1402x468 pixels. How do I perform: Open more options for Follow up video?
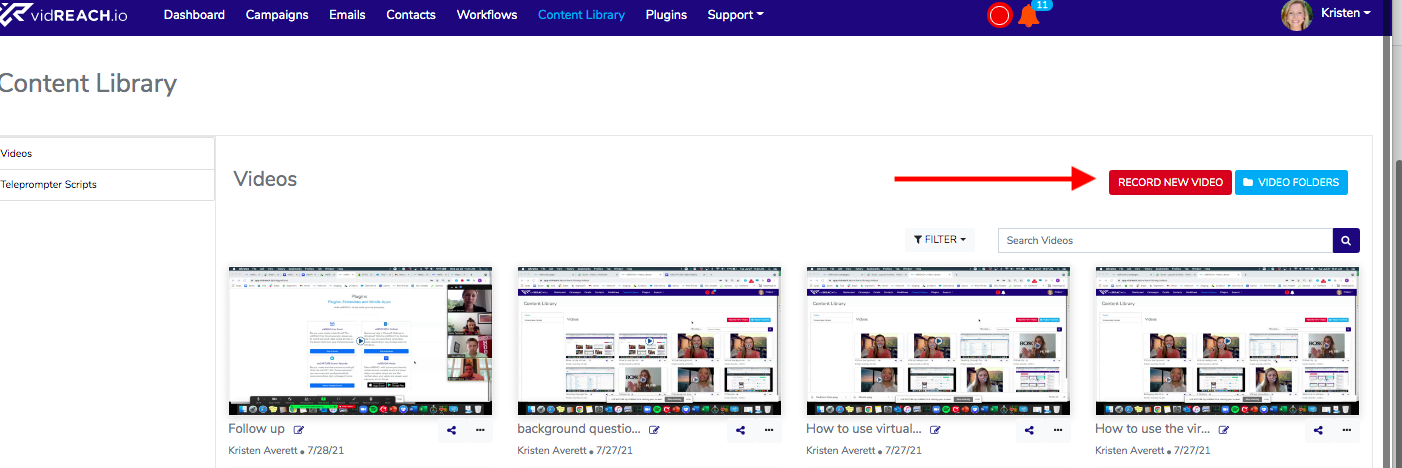480,430
